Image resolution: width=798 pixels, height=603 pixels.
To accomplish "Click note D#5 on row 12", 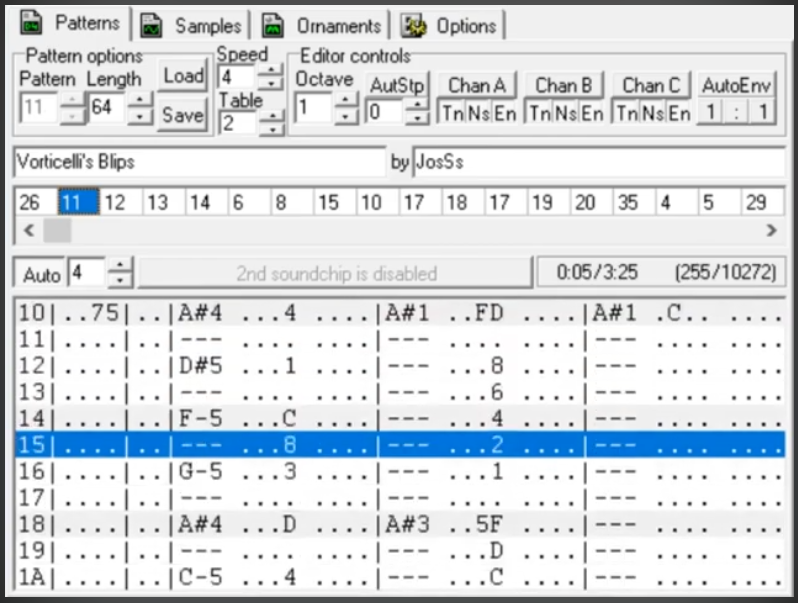I will [201, 366].
